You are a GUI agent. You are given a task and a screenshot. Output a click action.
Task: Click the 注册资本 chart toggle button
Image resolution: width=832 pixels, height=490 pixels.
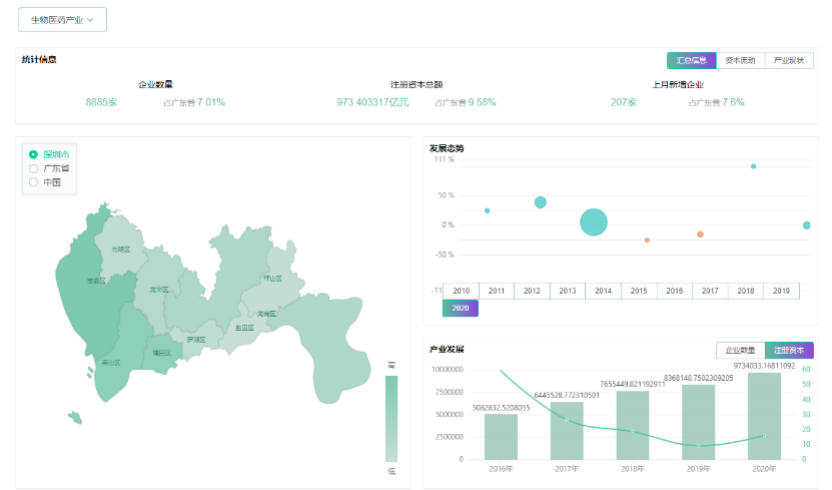789,350
